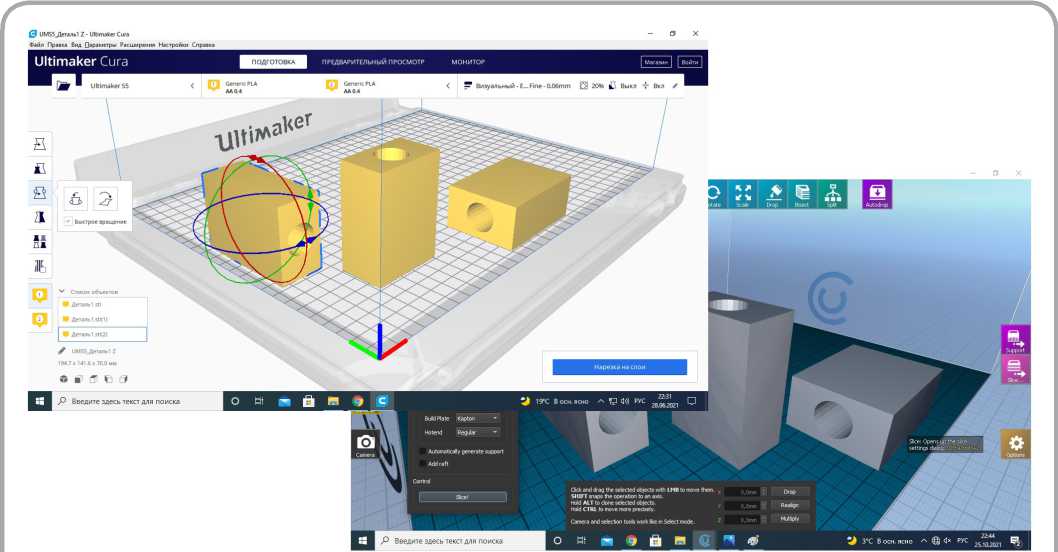The height and width of the screenshot is (552, 1058).
Task: Click the pencil icon to rename job
Action: point(62,351)
